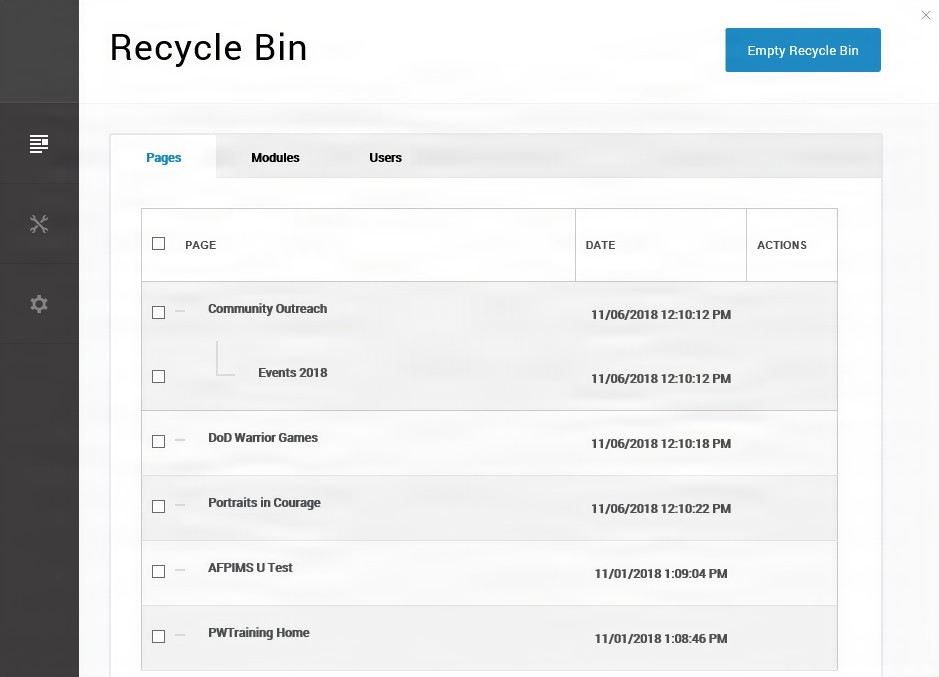Click the ACTIONS column header
This screenshot has height=677, width=939.
click(x=782, y=245)
